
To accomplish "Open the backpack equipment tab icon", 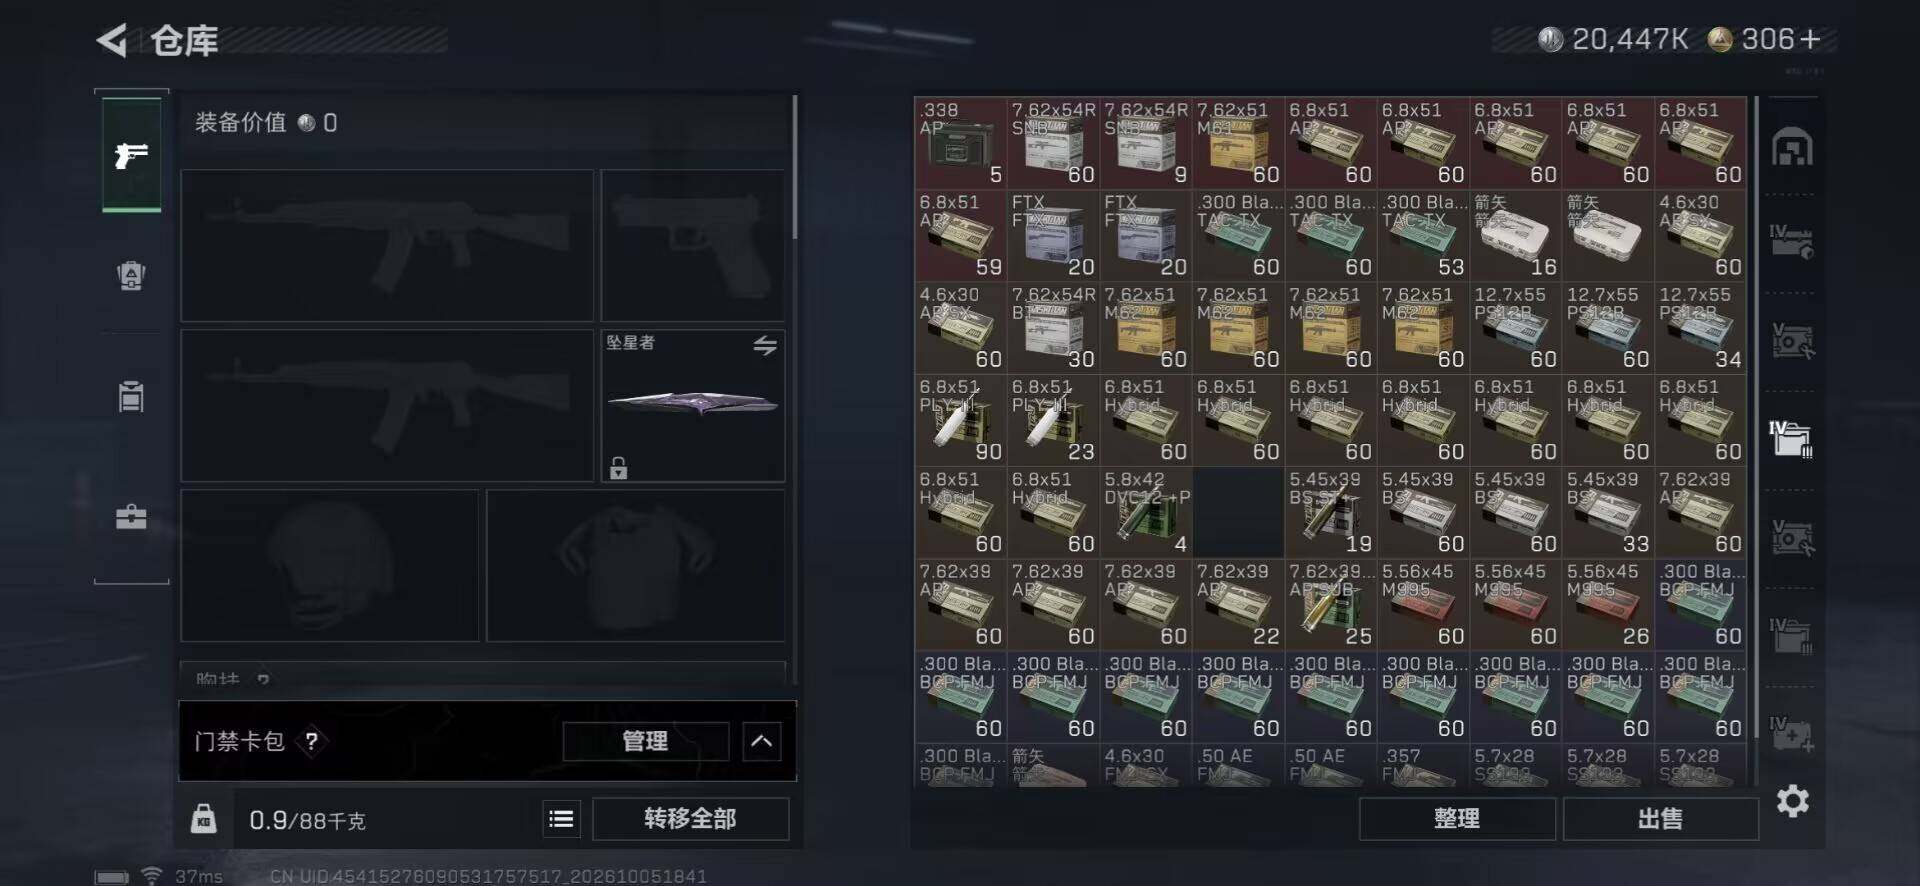I will 131,275.
